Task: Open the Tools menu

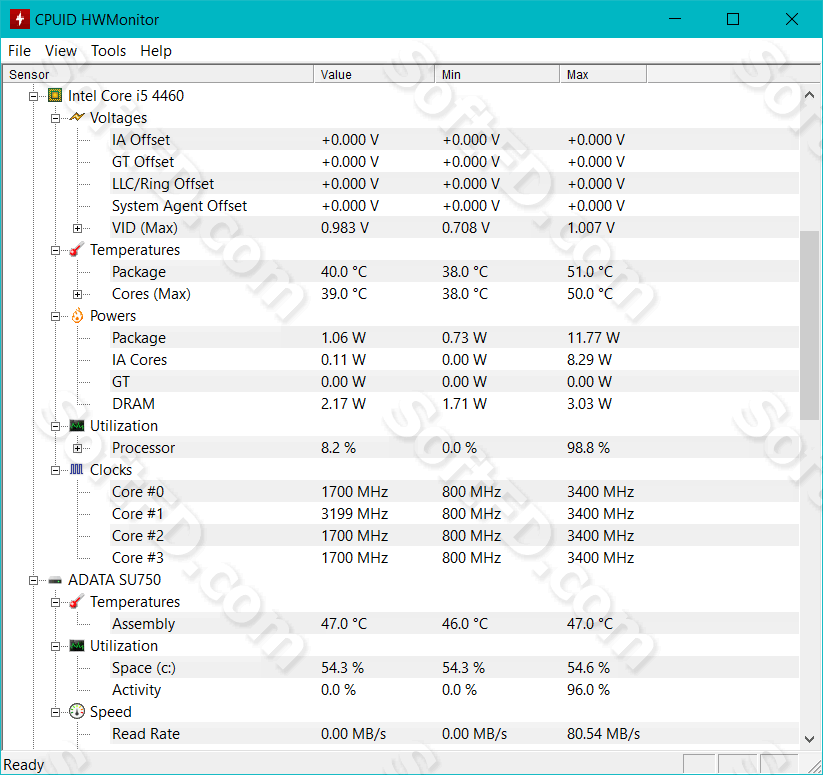Action: coord(108,51)
